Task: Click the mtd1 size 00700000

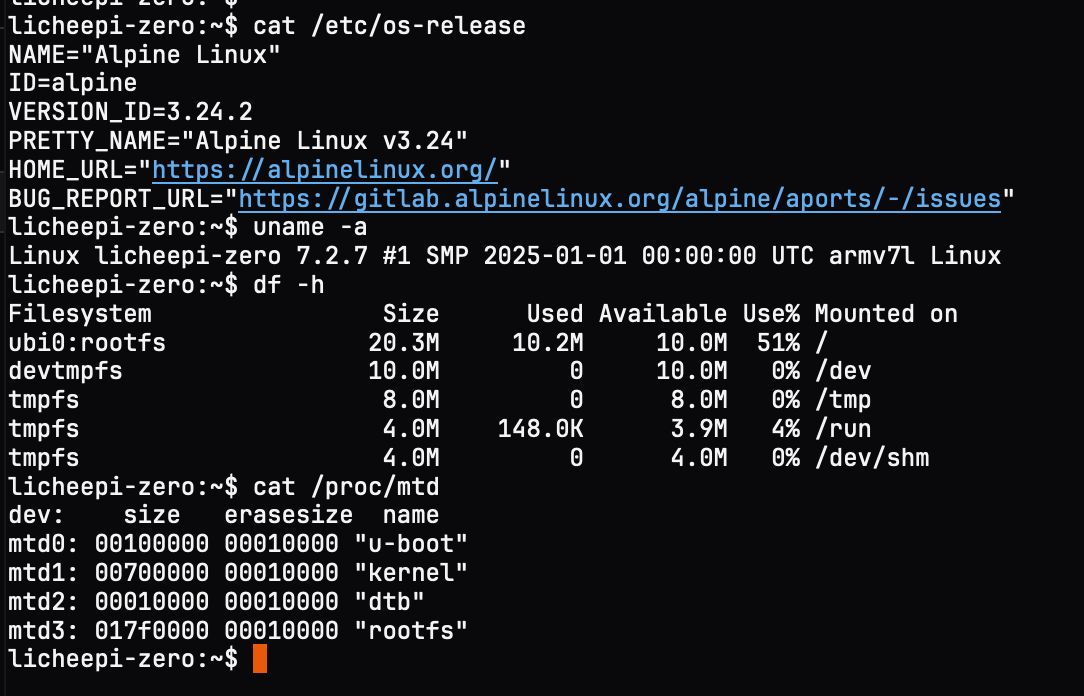Action: click(x=152, y=573)
